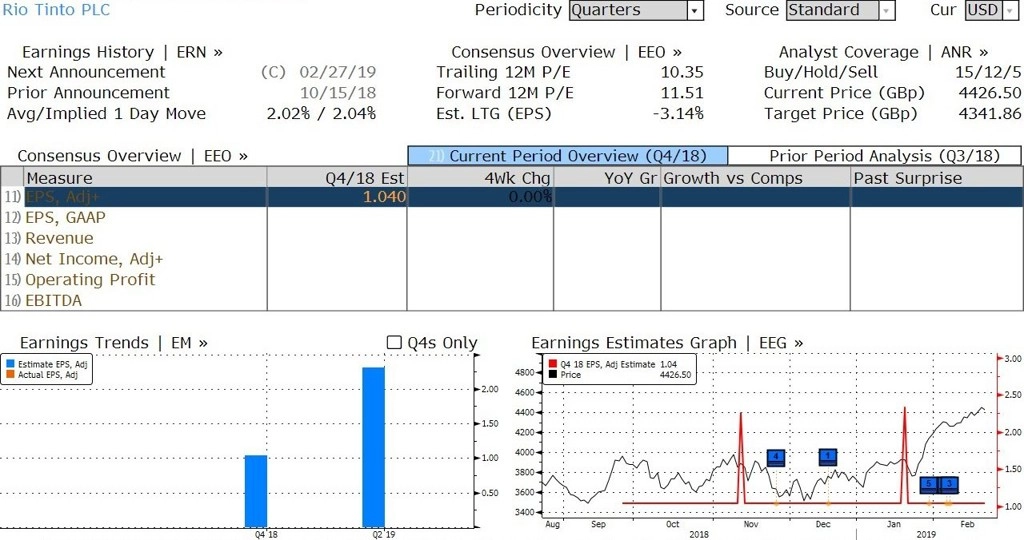Click the Forward 12M P/E value 11.51

(682, 93)
